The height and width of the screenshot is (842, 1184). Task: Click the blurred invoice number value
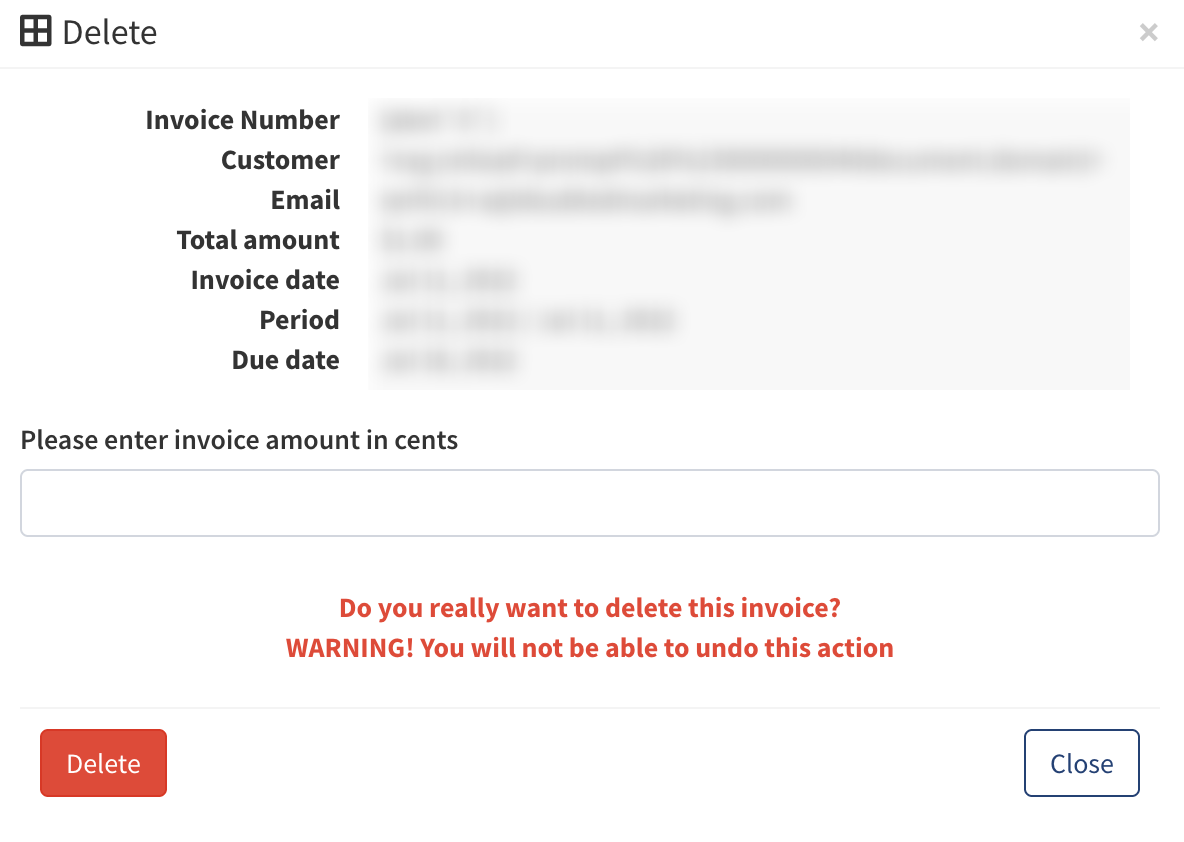[x=439, y=120]
